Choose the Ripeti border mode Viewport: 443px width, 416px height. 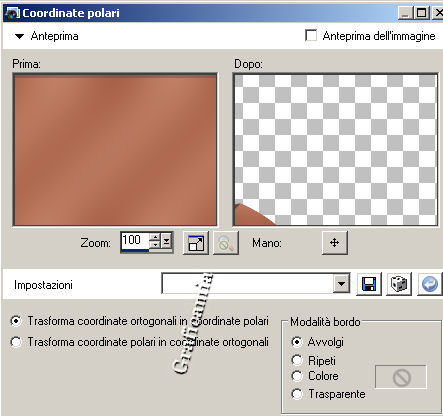click(x=297, y=360)
